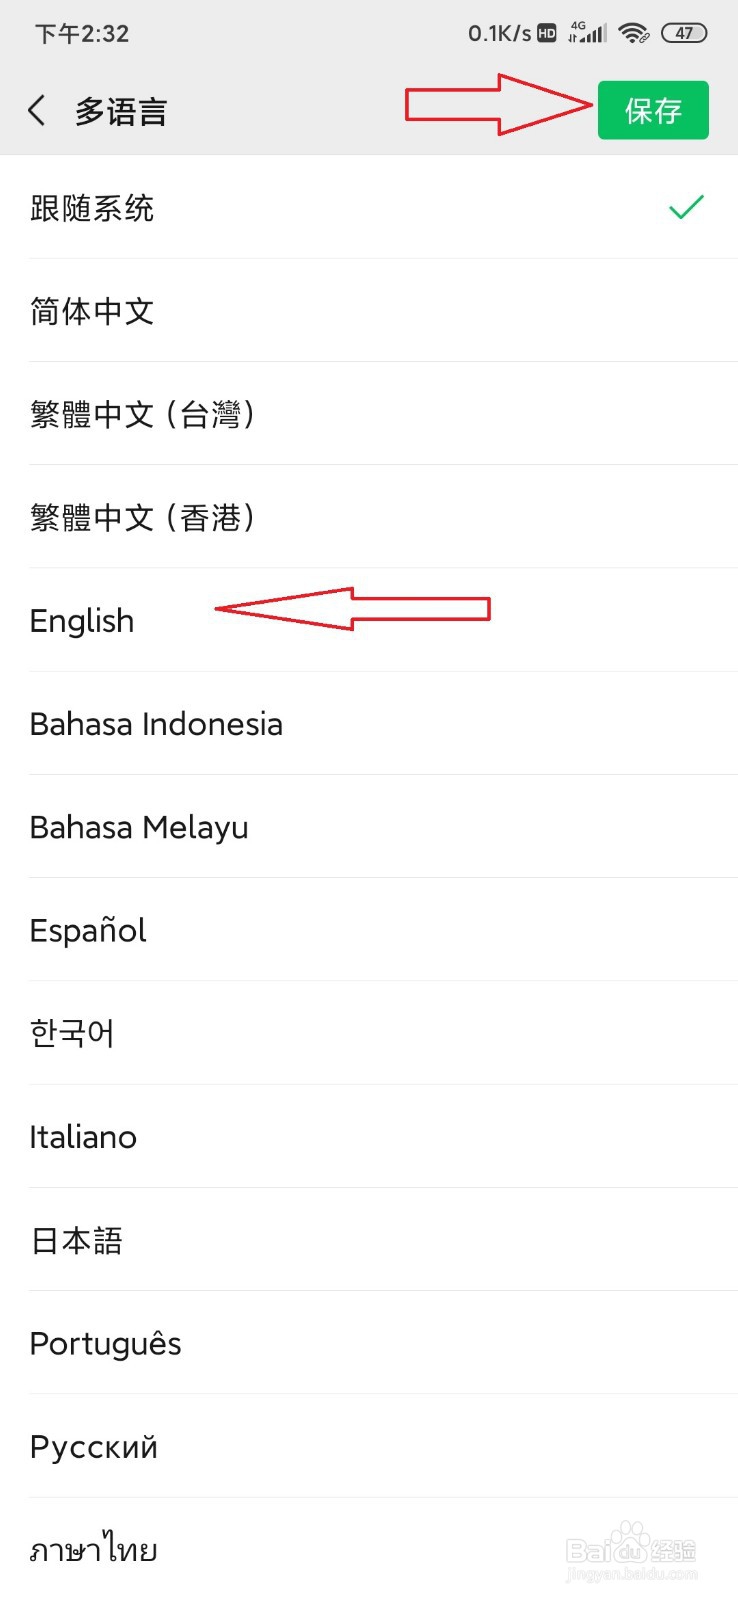Viewport: 738px width, 1600px height.
Task: Choose 한국어 Korean language
Action: pyautogui.click(x=72, y=1033)
